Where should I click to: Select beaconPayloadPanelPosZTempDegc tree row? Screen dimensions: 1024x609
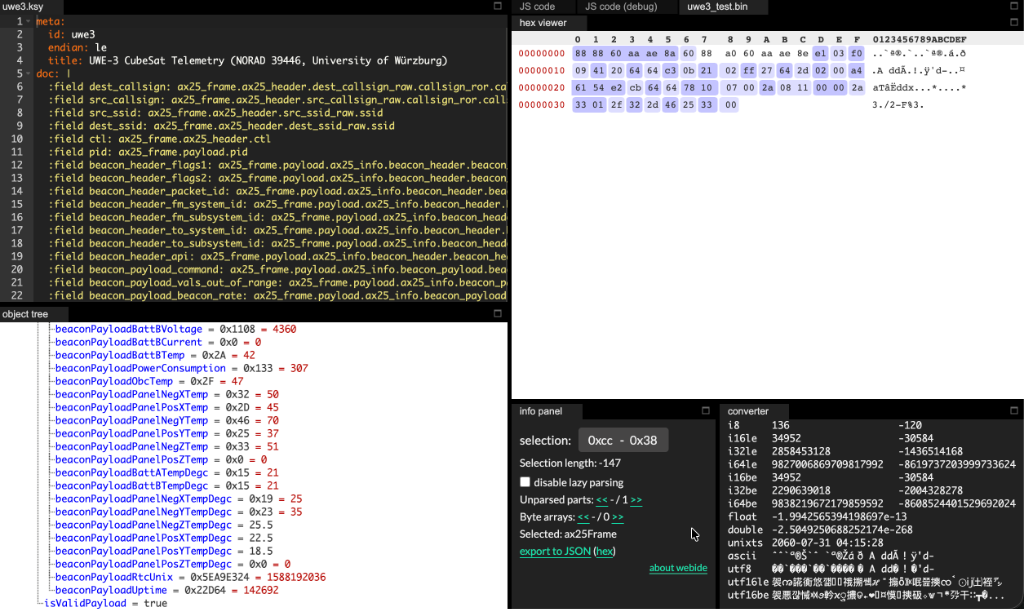(x=172, y=564)
